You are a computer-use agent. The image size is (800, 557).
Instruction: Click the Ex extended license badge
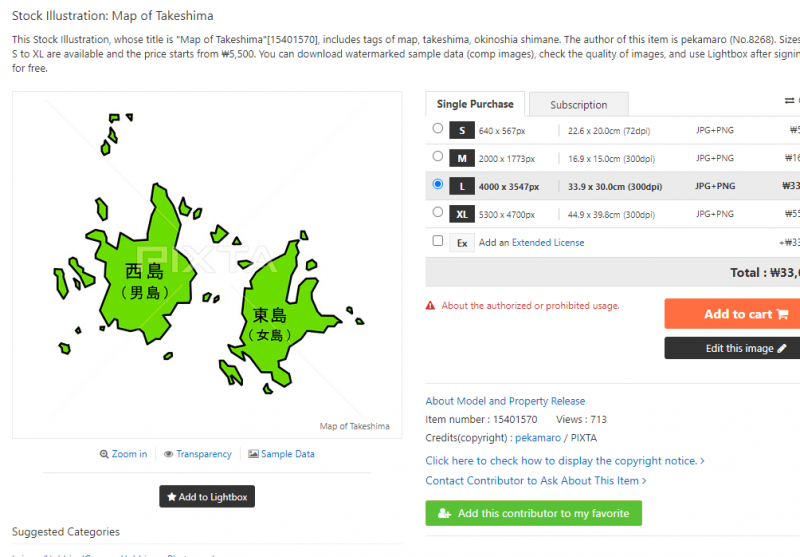click(x=462, y=242)
